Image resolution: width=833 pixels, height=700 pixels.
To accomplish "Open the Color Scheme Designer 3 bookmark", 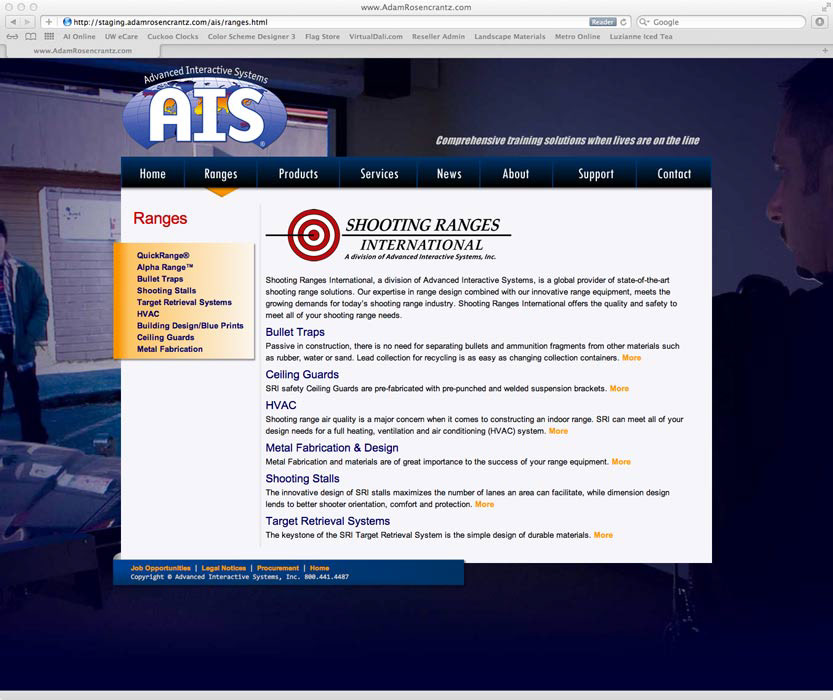I will (251, 37).
